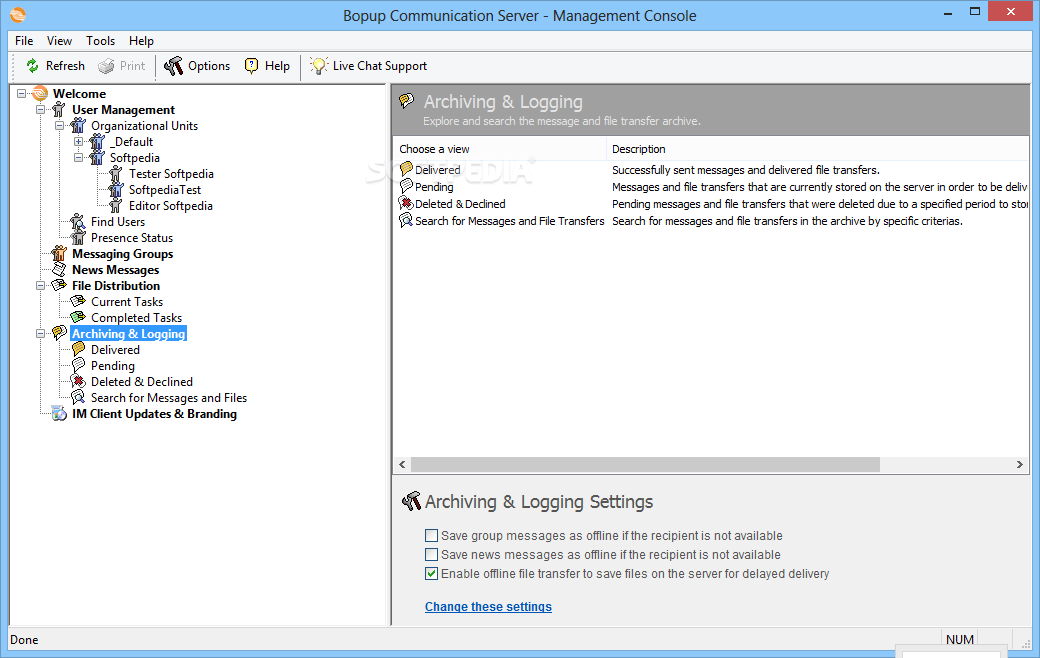This screenshot has width=1040, height=658.
Task: Expand the _Default organizational unit
Action: click(78, 141)
